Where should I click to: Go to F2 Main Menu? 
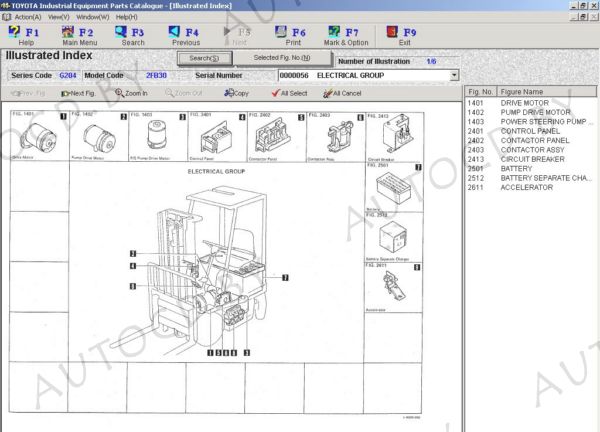pyautogui.click(x=80, y=36)
